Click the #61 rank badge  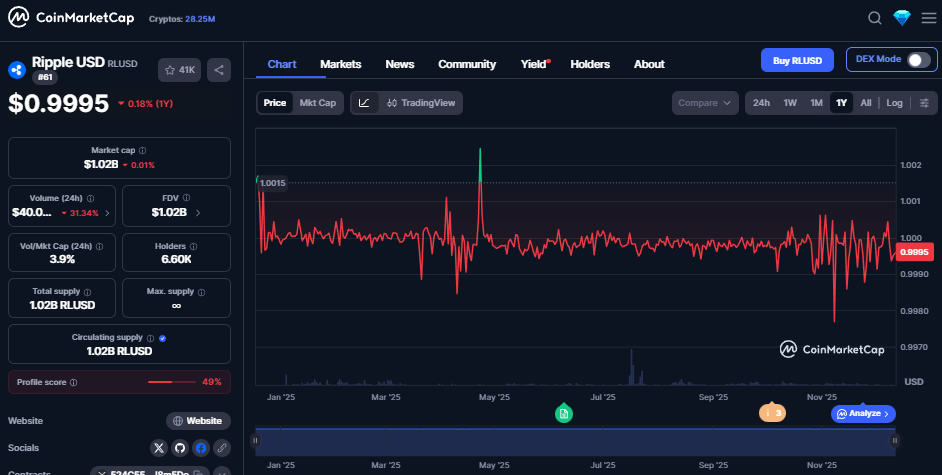[x=44, y=77]
